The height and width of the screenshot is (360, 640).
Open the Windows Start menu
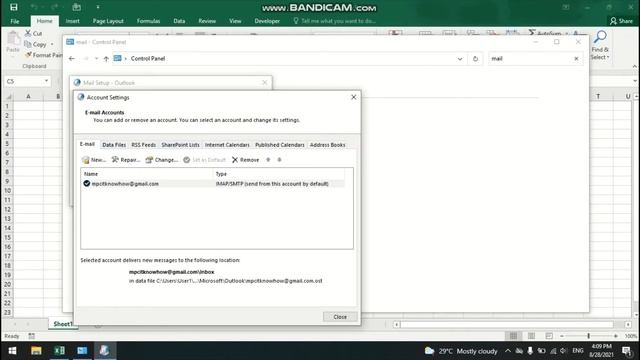click(12, 351)
